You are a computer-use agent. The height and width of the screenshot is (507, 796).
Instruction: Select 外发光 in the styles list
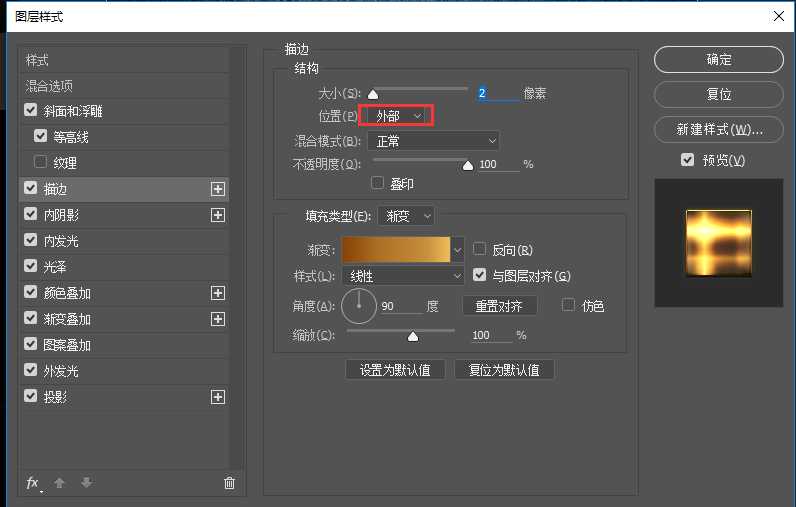click(61, 371)
